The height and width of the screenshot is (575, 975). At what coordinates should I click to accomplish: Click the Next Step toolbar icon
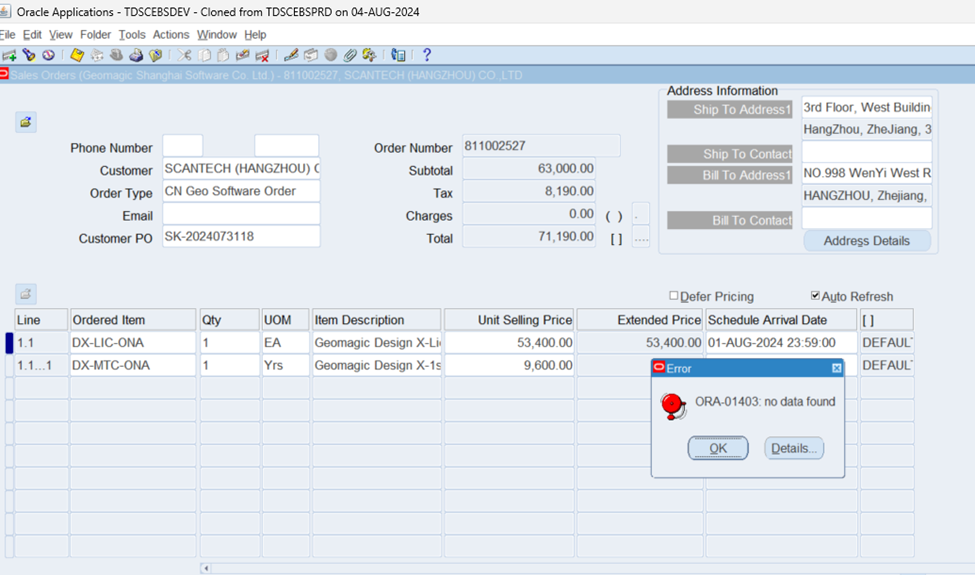(x=97, y=55)
